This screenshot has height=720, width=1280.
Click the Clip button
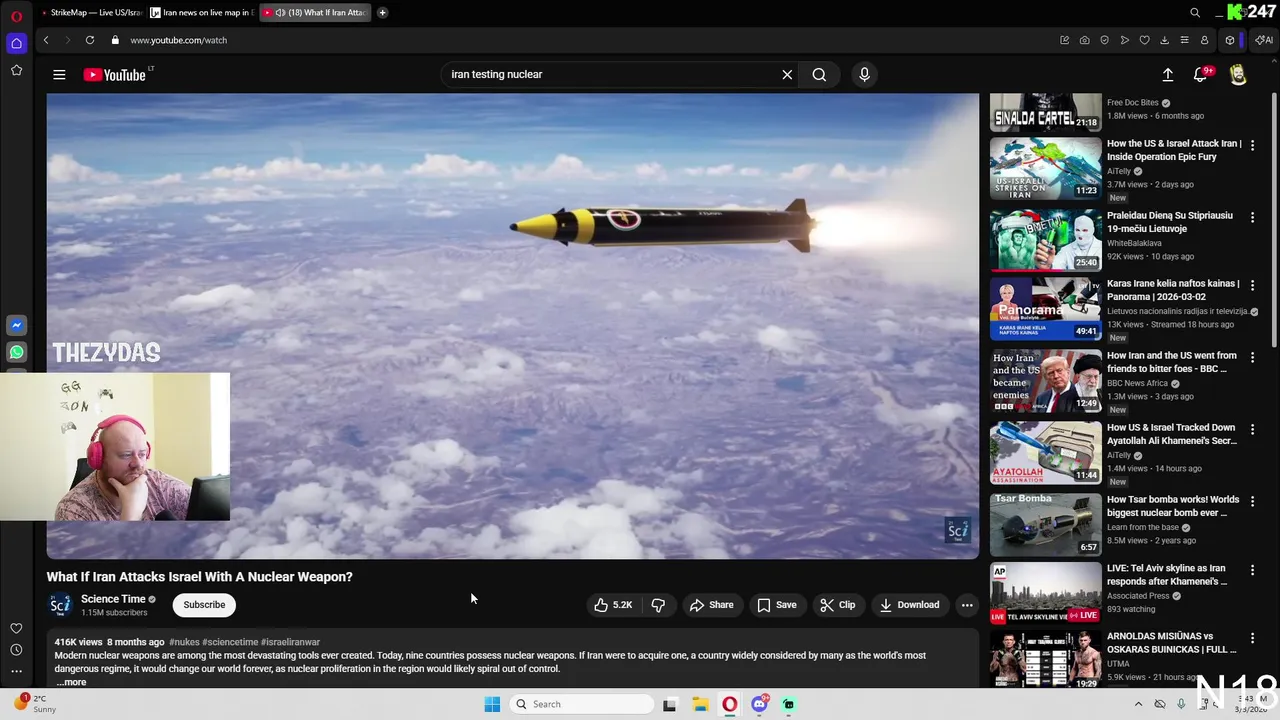(837, 605)
